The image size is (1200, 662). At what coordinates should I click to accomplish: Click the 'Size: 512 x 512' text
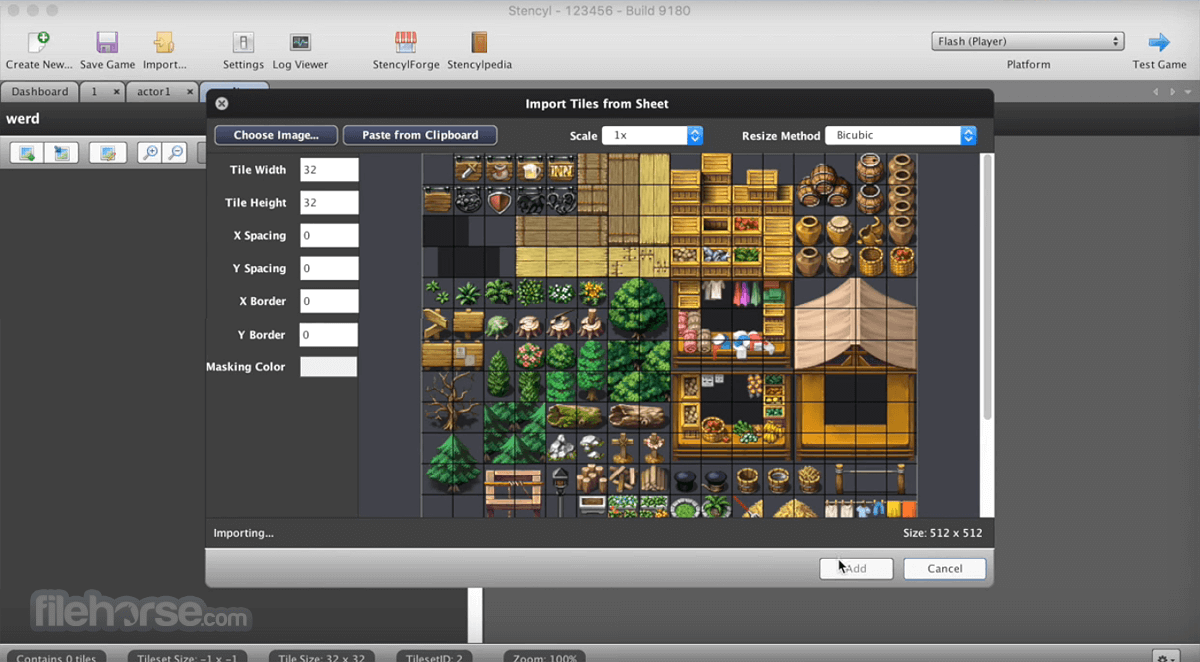pos(942,533)
